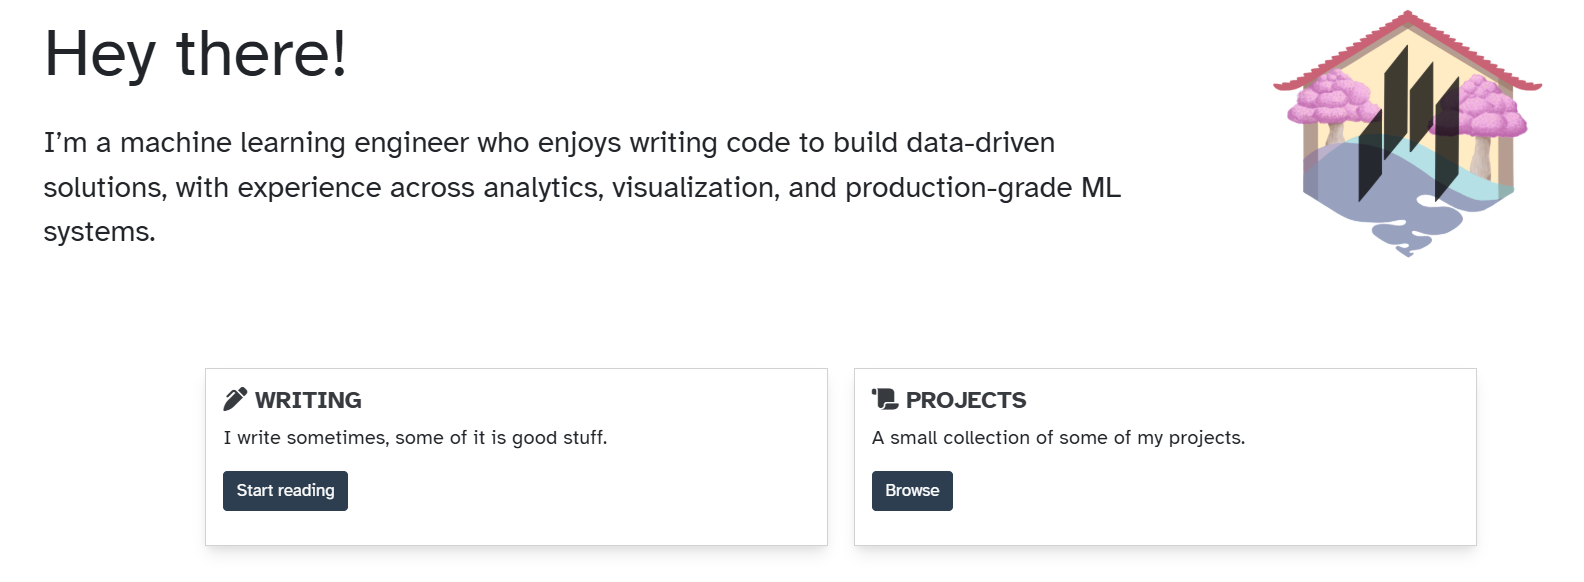Image resolution: width=1584 pixels, height=582 pixels.
Task: Click the "A small collection" description text
Action: [1058, 437]
